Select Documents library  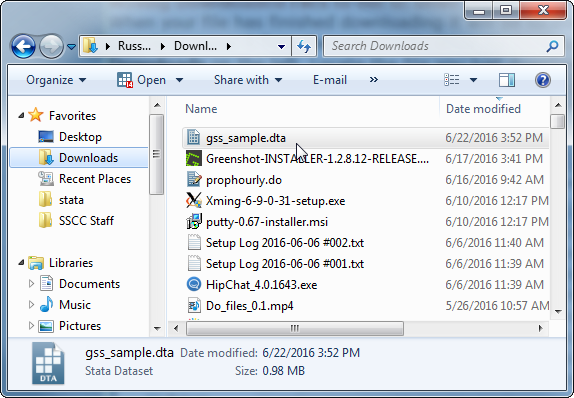click(89, 284)
